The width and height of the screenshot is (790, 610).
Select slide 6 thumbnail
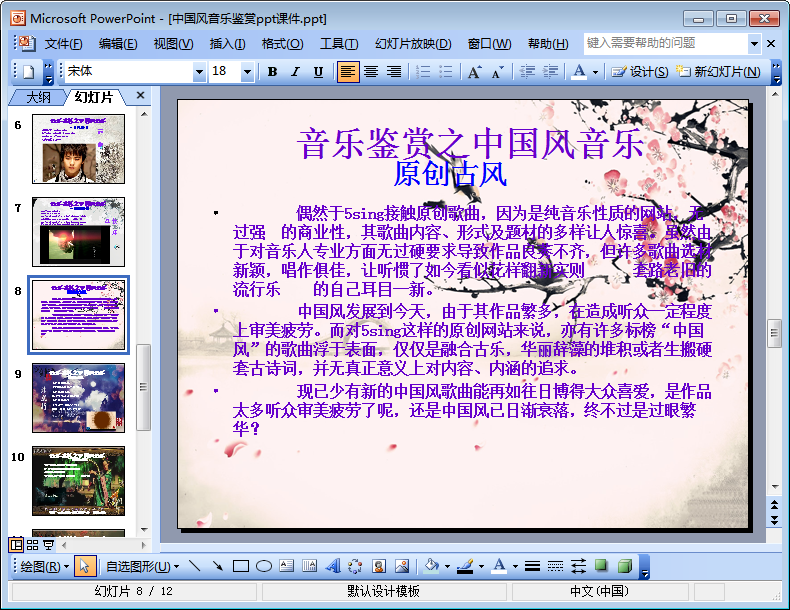79,149
